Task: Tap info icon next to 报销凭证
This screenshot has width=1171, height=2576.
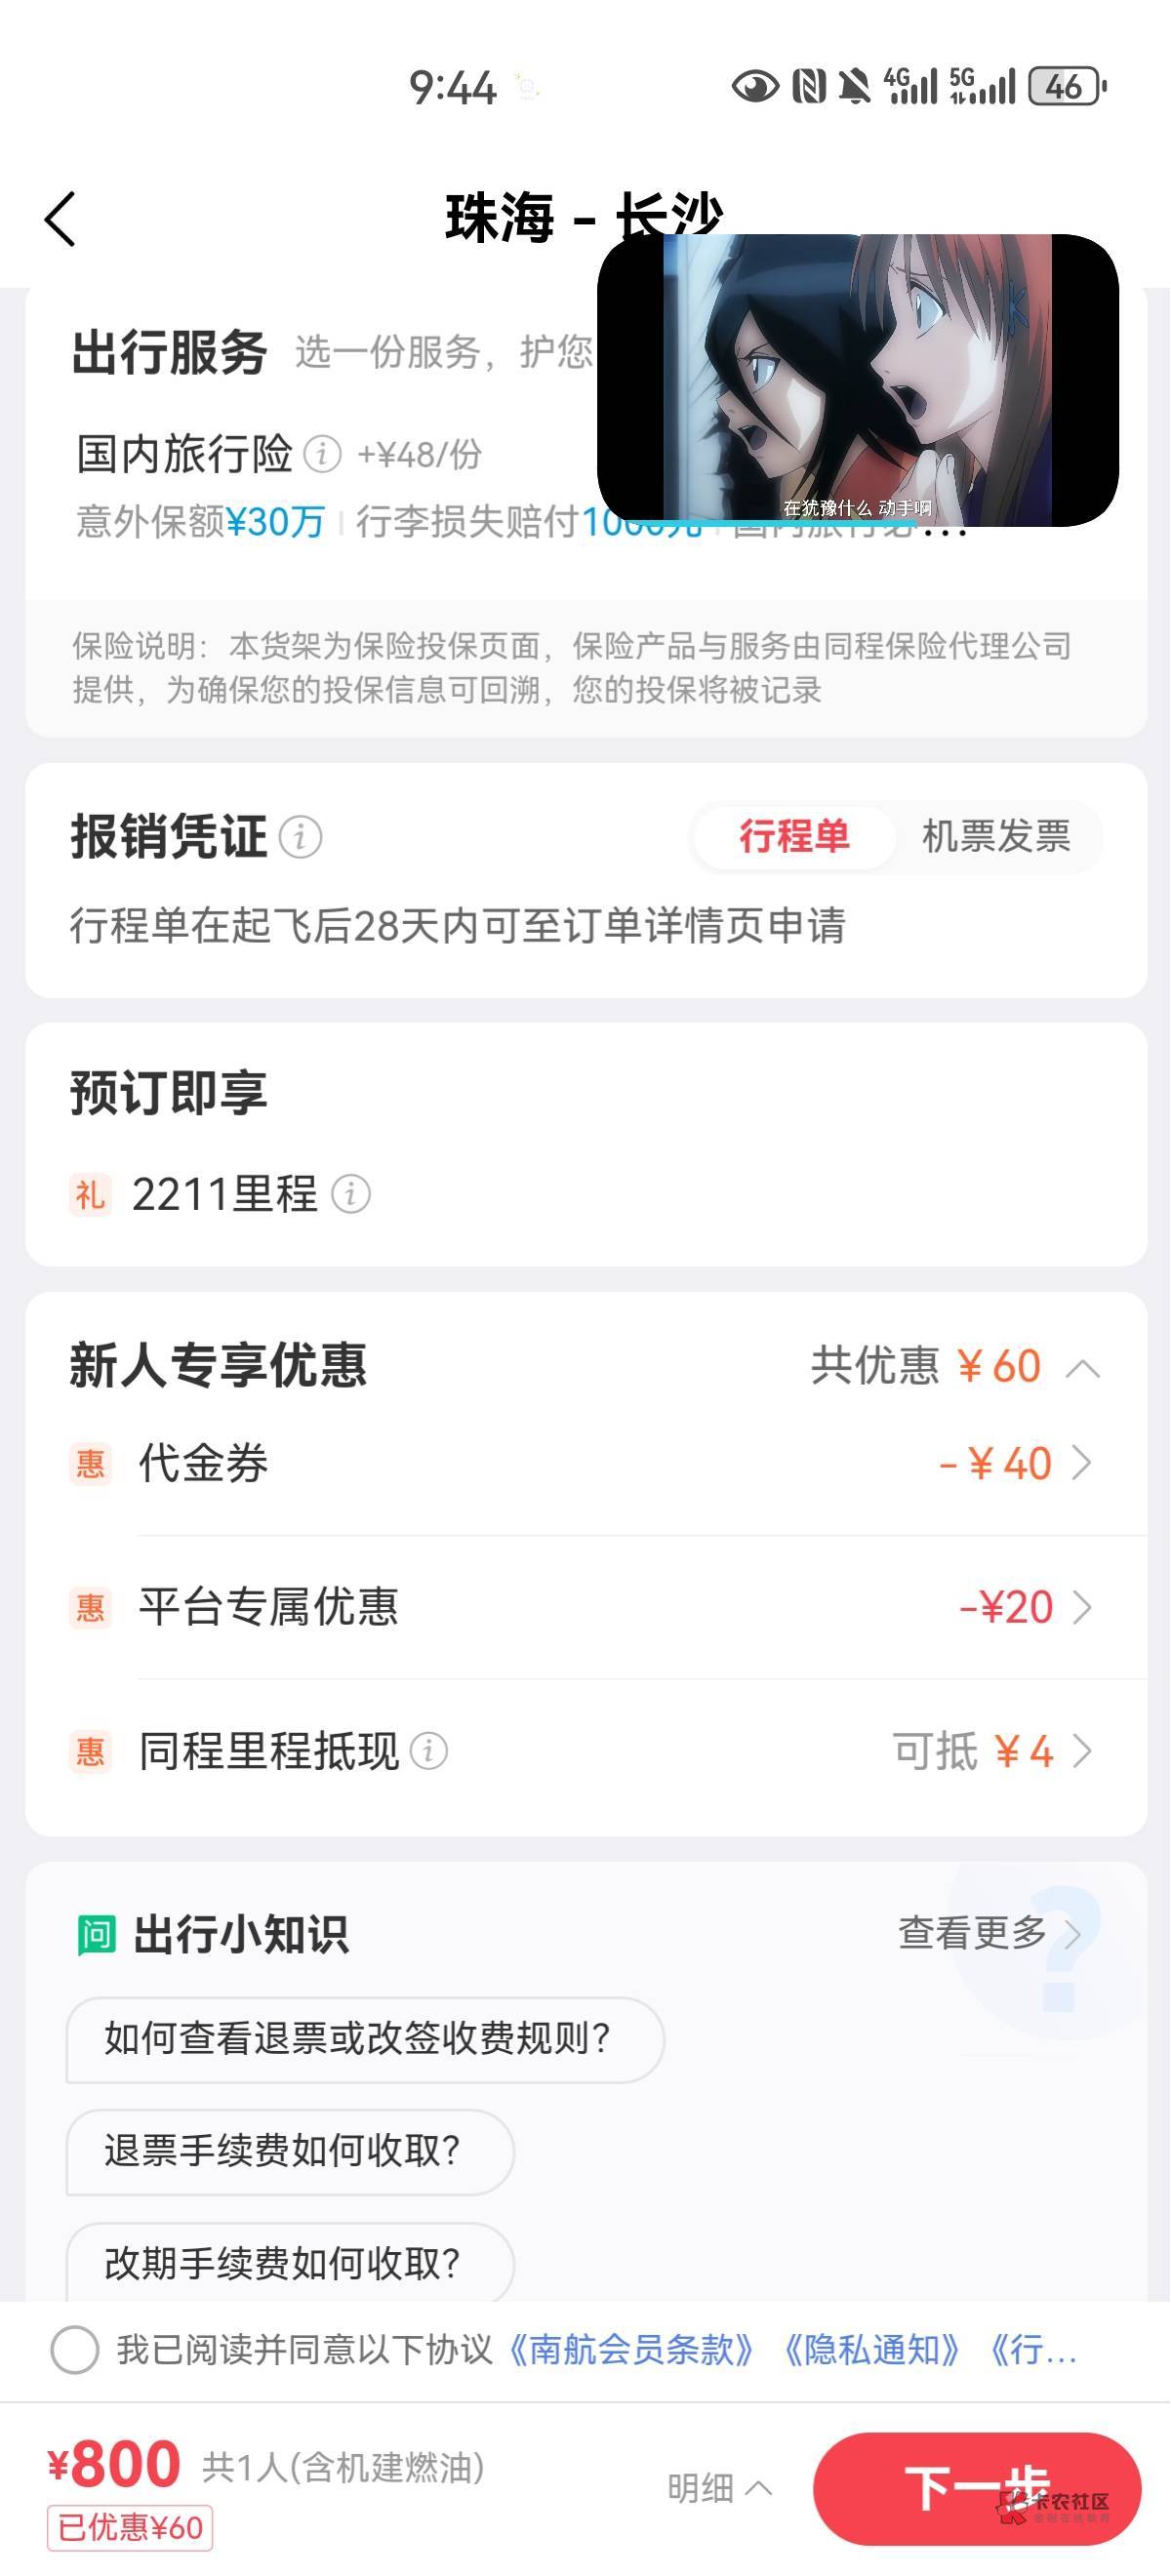Action: (300, 837)
